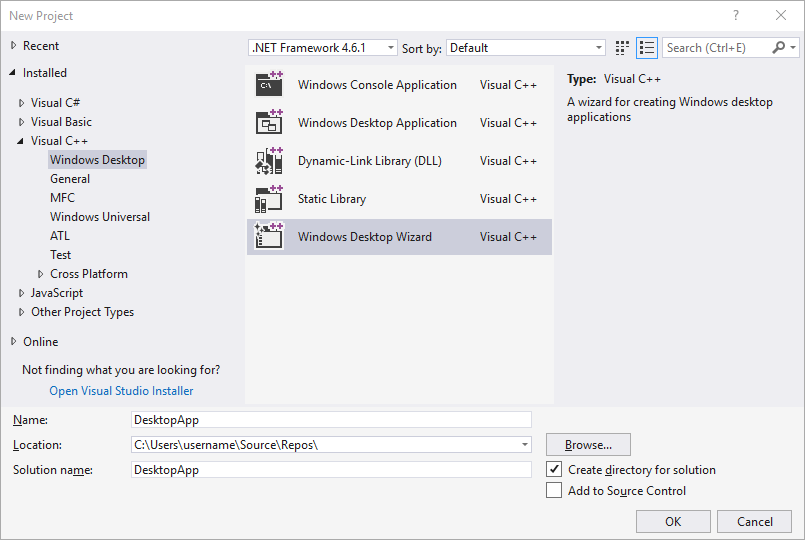Open the Sort by Default dropdown
Image resolution: width=805 pixels, height=540 pixels.
[526, 48]
